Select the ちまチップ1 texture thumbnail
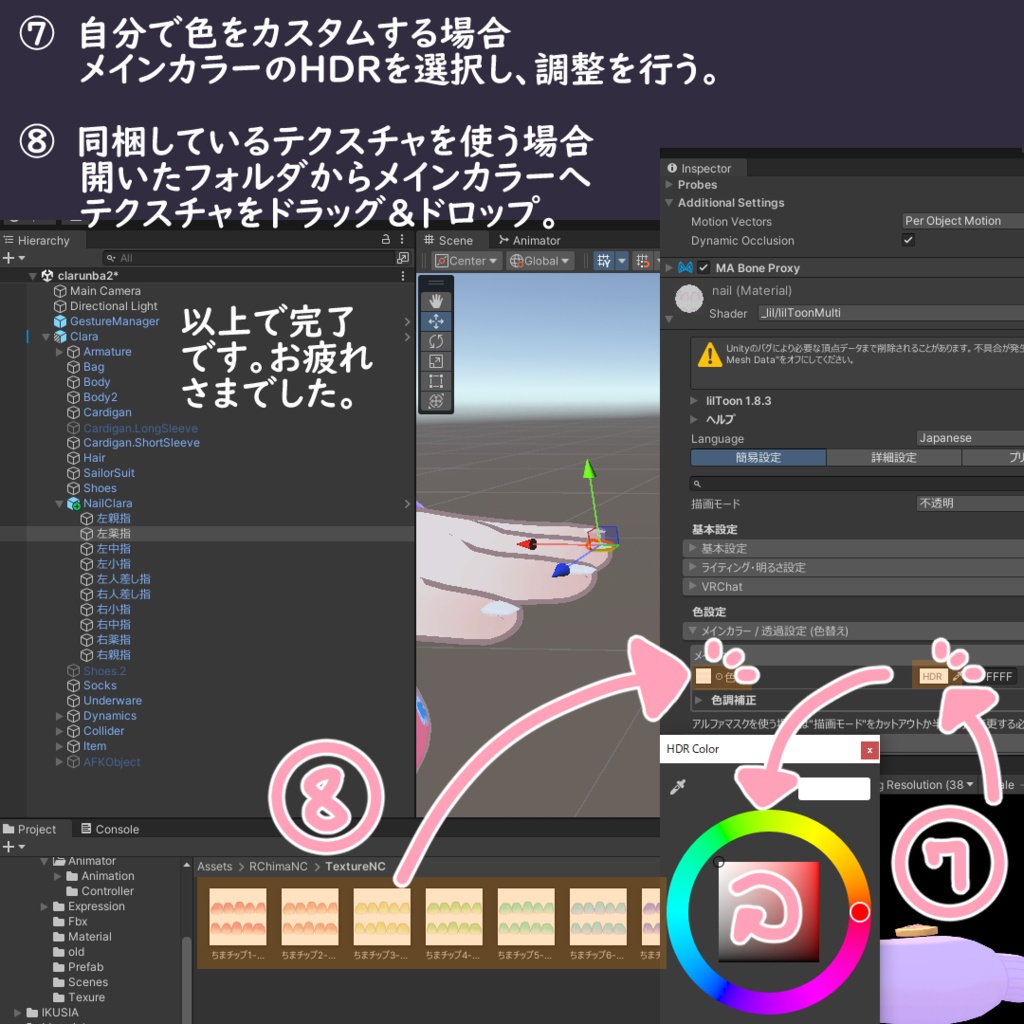 coord(240,915)
